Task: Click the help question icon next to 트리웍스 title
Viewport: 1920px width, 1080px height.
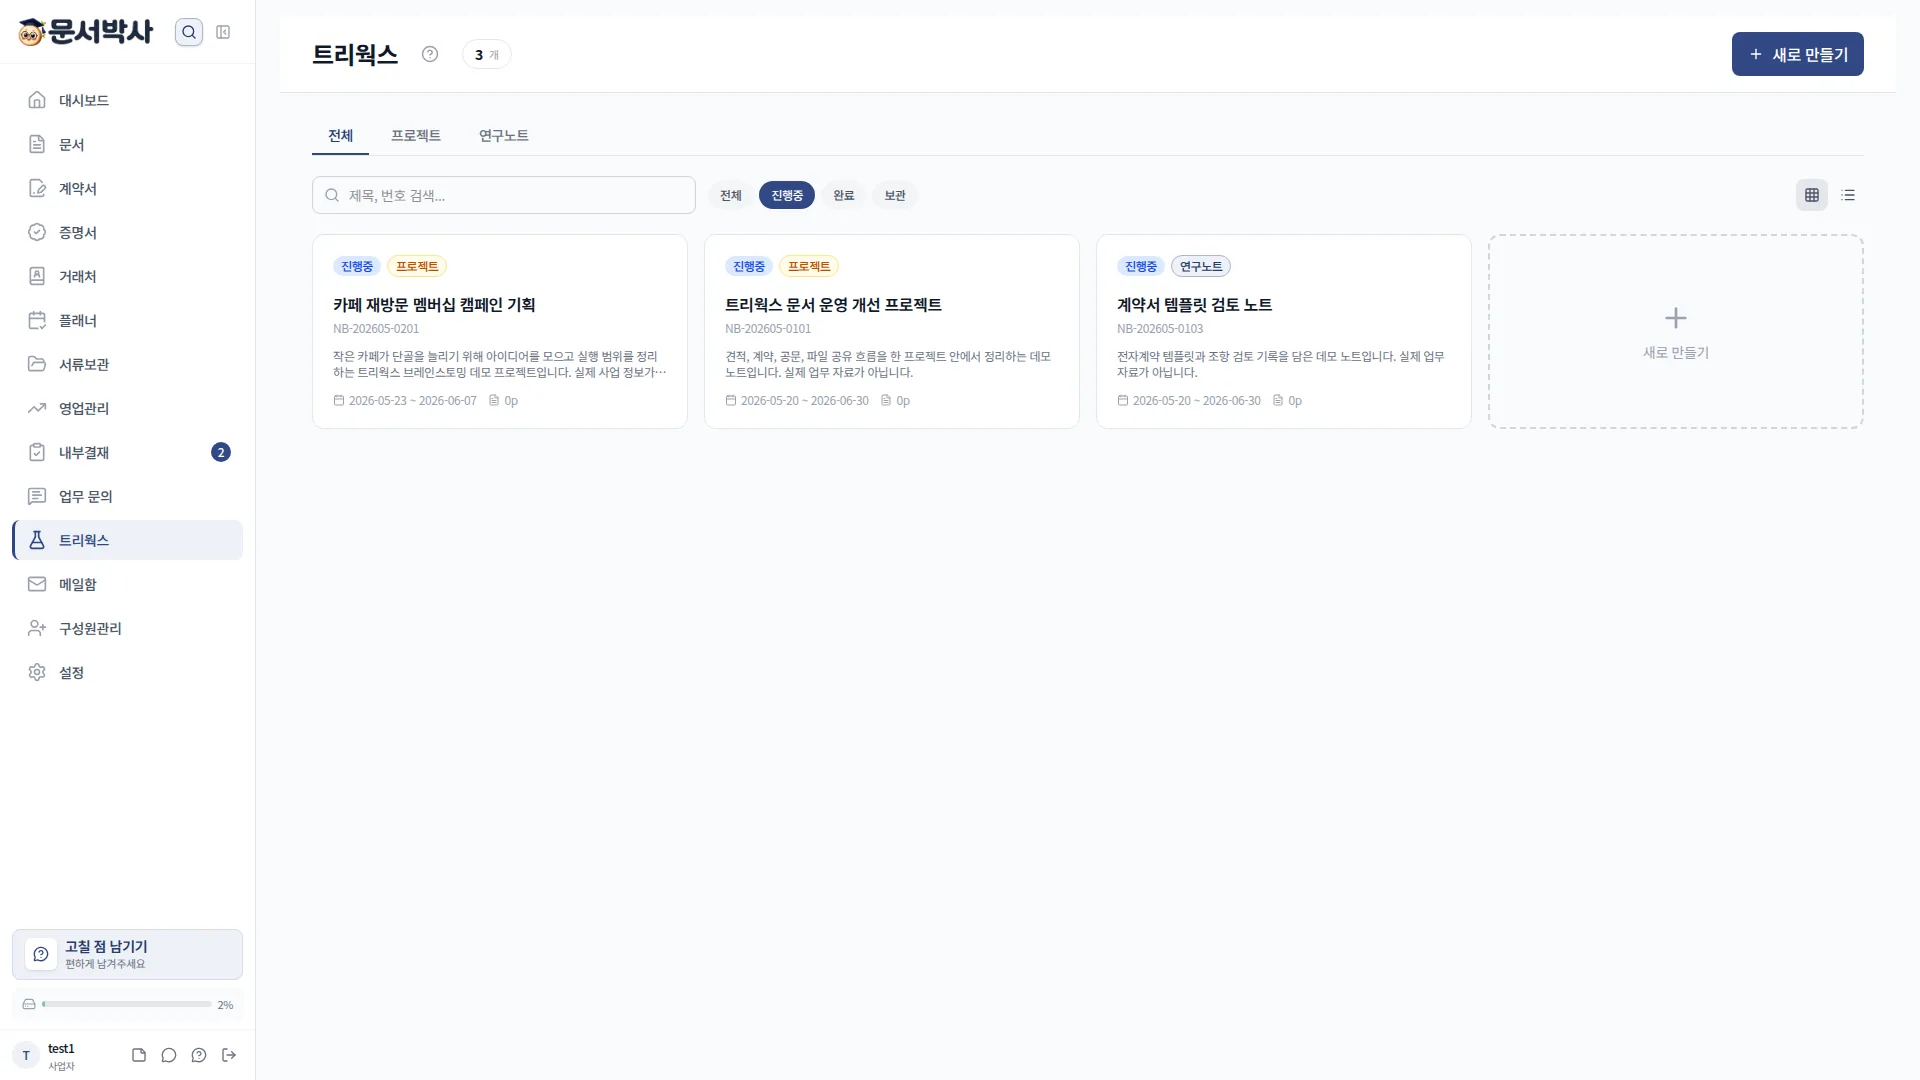Action: [430, 54]
